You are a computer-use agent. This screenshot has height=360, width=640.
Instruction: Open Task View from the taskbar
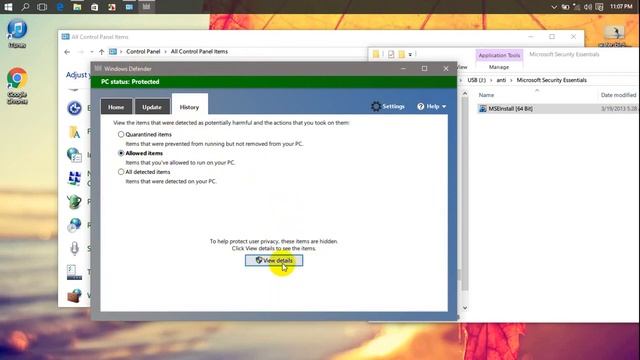[x=42, y=7]
